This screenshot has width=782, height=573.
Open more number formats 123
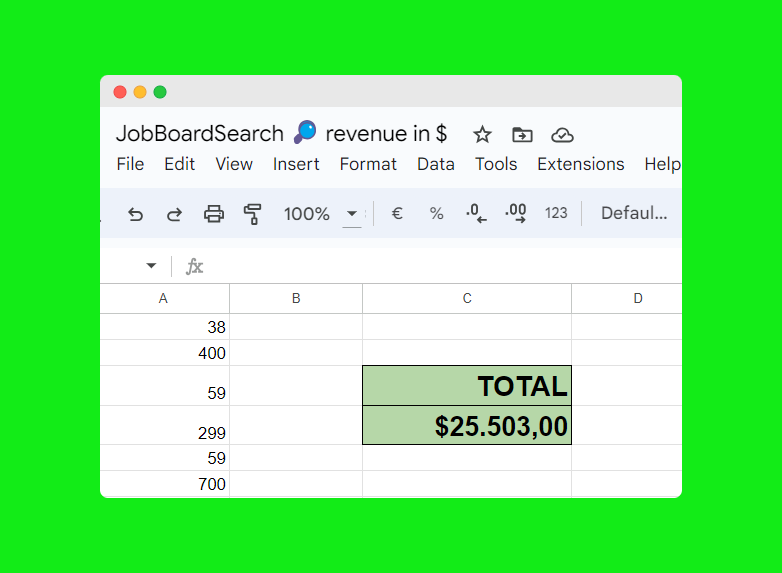pos(556,213)
